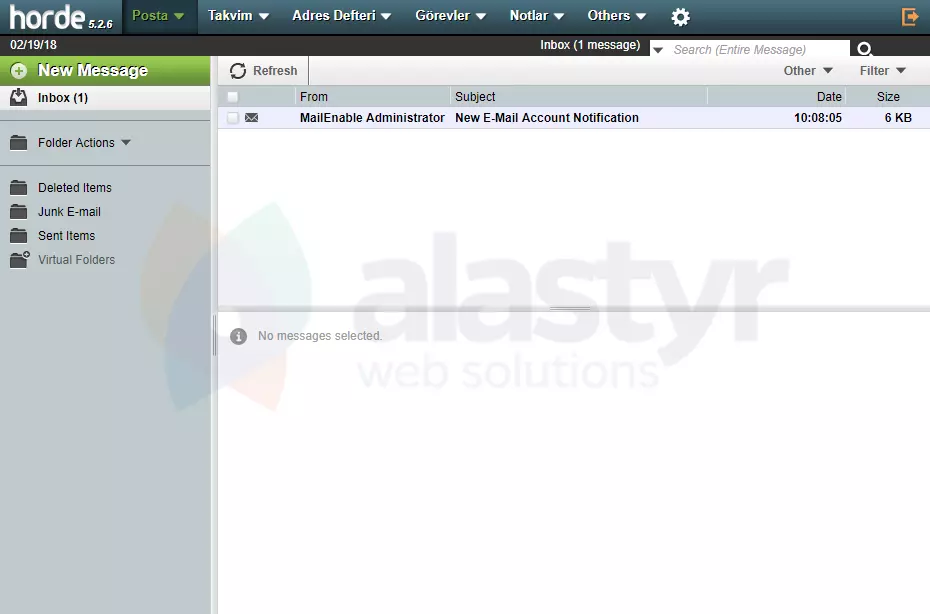Image resolution: width=930 pixels, height=614 pixels.
Task: Open the New E-Mail Account Notification message
Action: 547,117
